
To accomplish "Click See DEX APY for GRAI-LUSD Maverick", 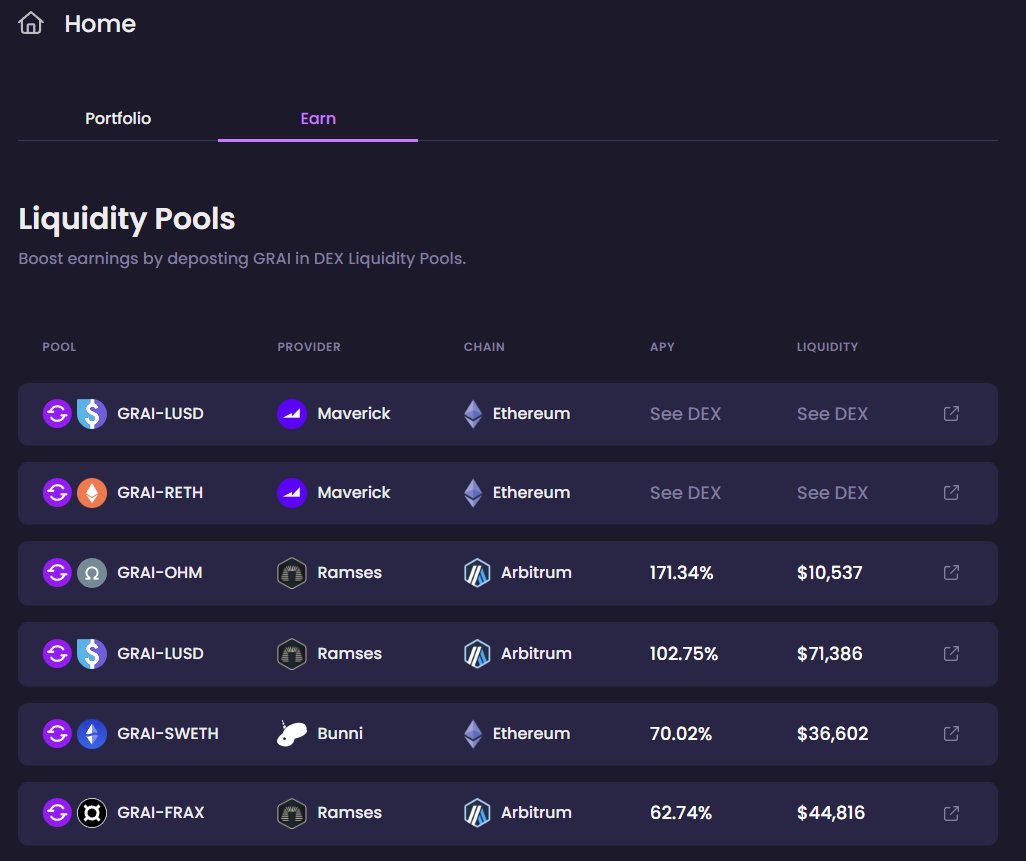I will pyautogui.click(x=685, y=414).
